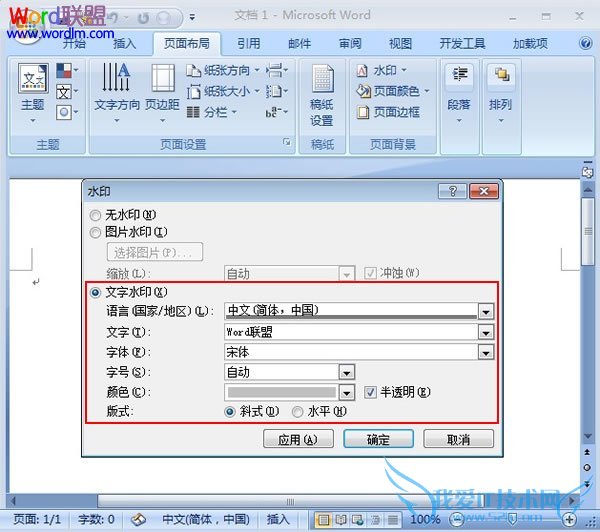Viewport: 600px width, 532px height.
Task: Switch to Full Screen Reading view
Action: pyautogui.click(x=341, y=520)
